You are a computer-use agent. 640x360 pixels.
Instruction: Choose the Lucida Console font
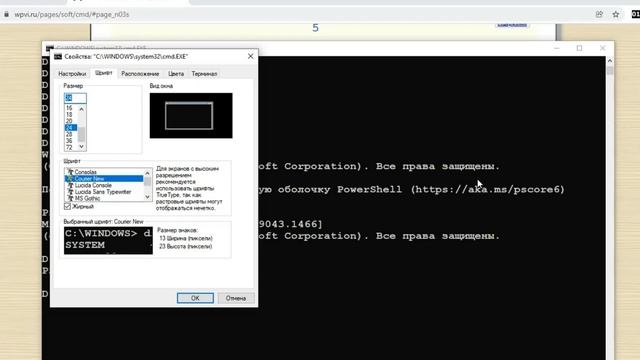point(93,185)
